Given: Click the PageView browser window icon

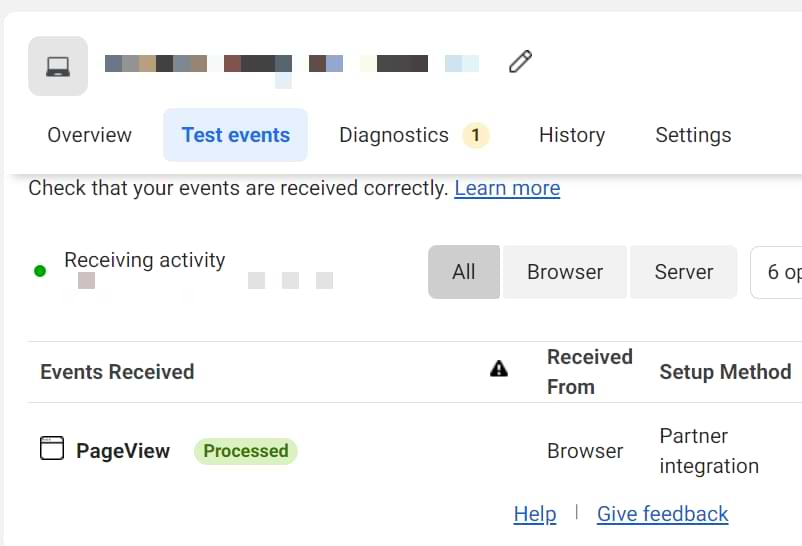Looking at the screenshot, I should 51,448.
